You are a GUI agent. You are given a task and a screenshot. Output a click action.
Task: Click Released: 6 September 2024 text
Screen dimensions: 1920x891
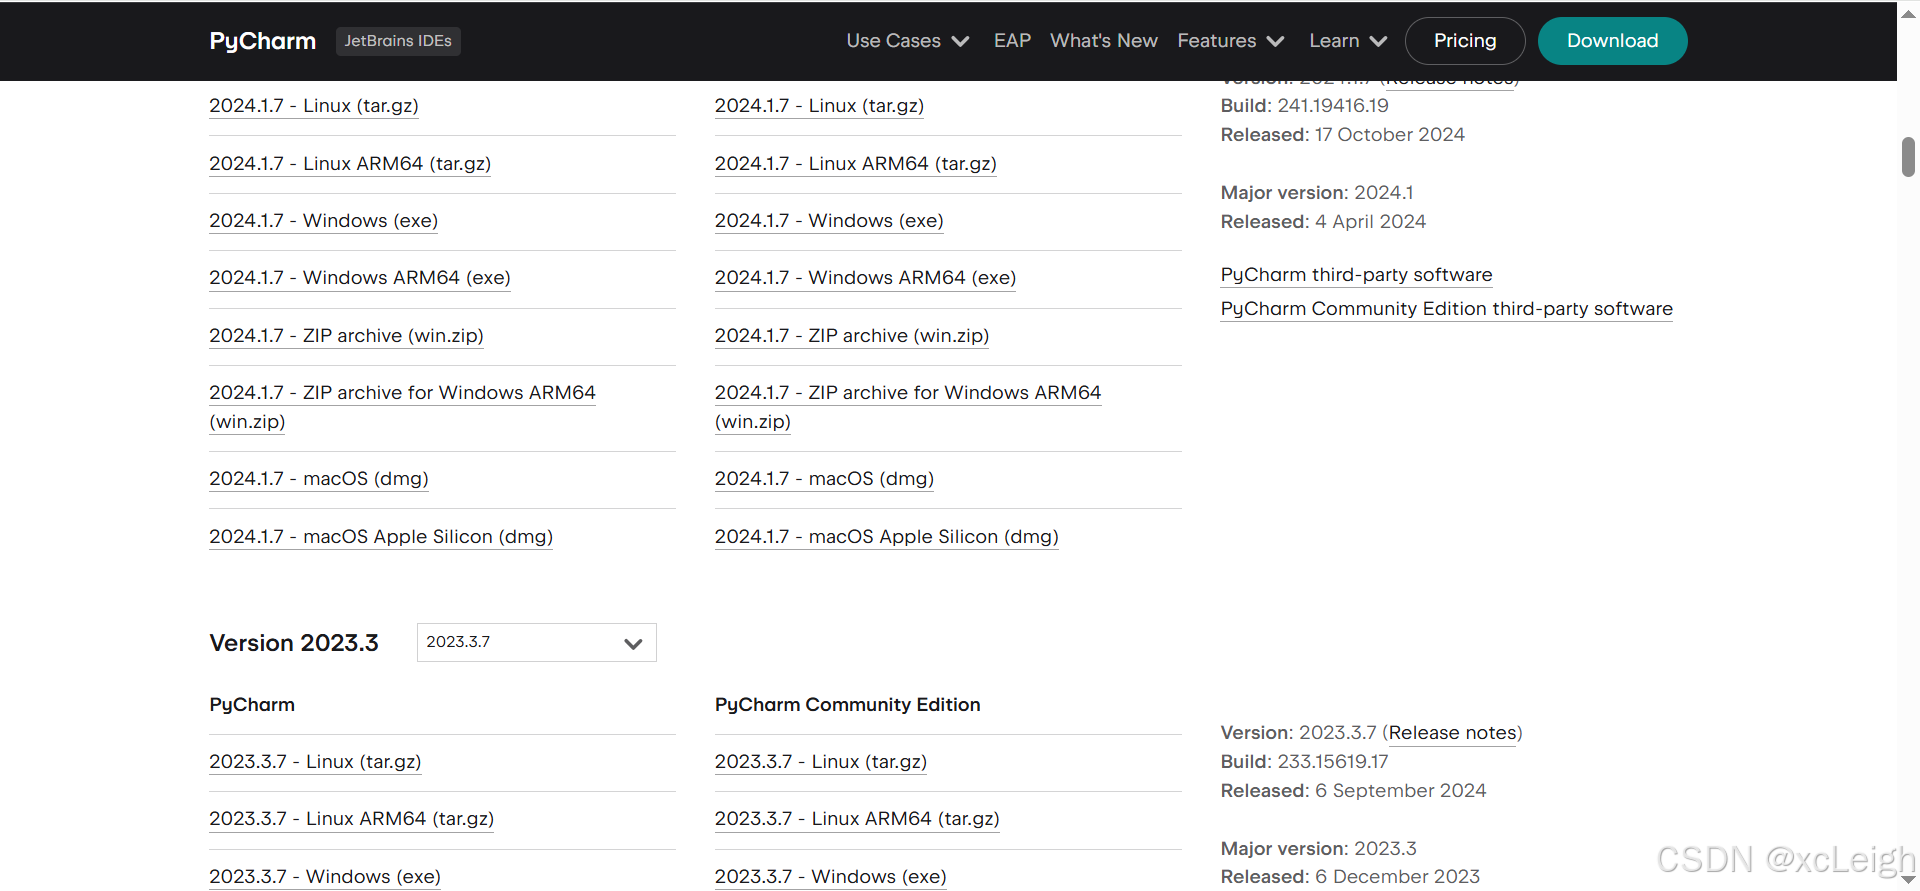click(1354, 791)
